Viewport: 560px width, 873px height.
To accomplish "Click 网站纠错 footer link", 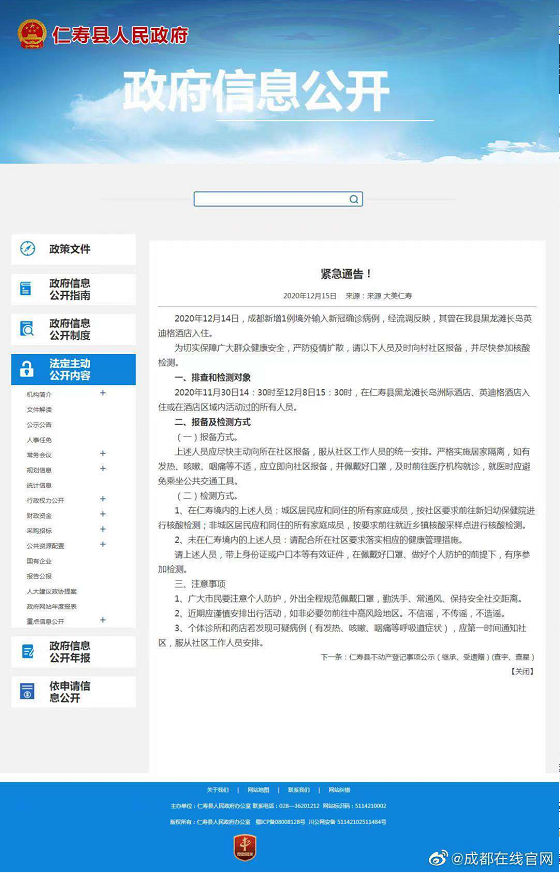I will tap(339, 790).
